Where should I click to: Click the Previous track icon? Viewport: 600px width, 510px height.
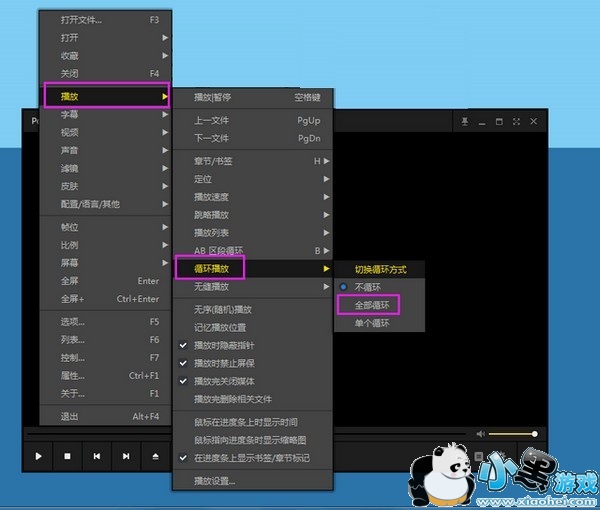(x=96, y=456)
